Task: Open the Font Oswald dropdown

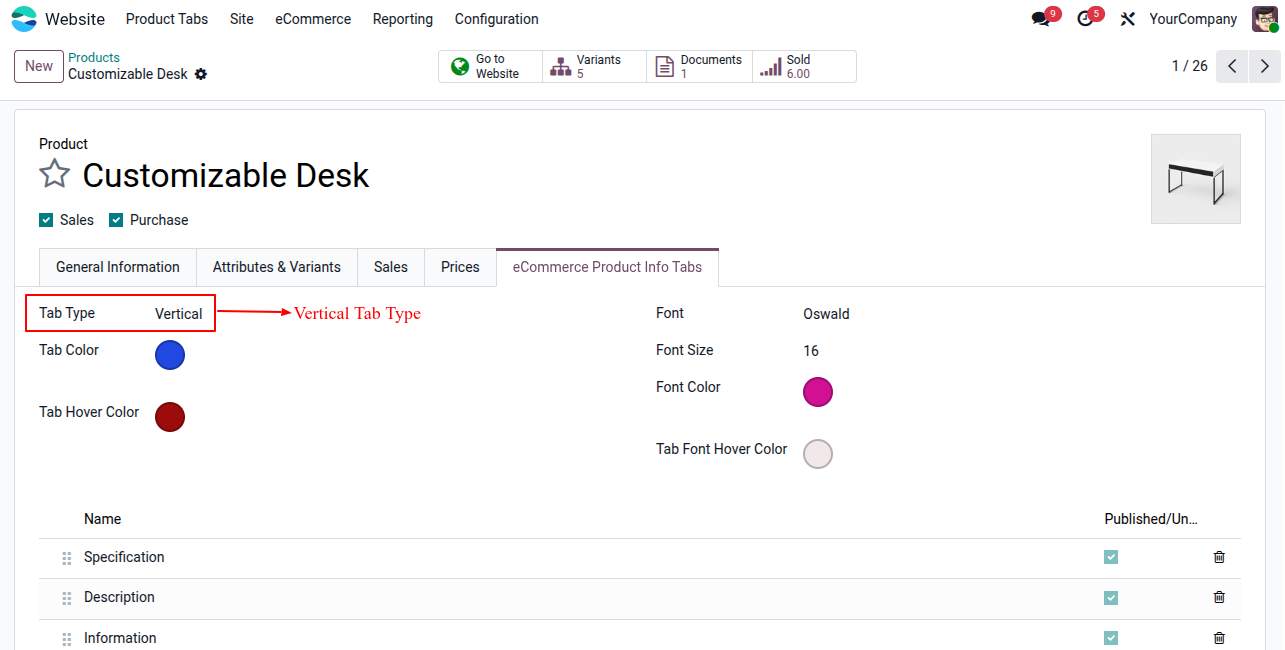Action: (x=826, y=314)
